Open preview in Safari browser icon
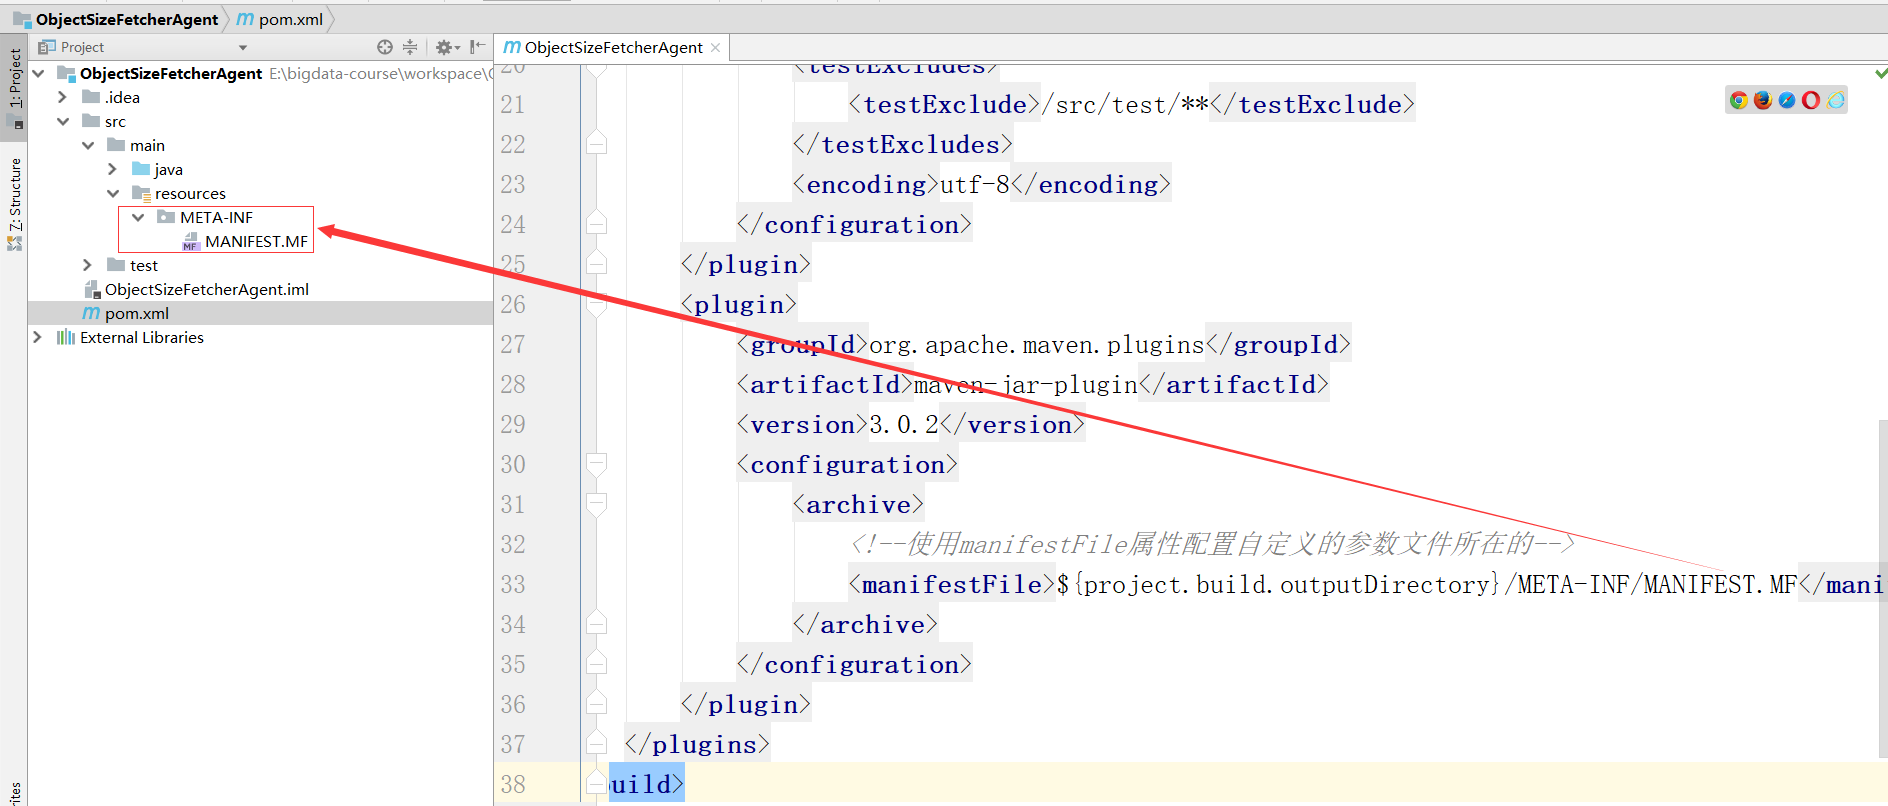 (1787, 100)
